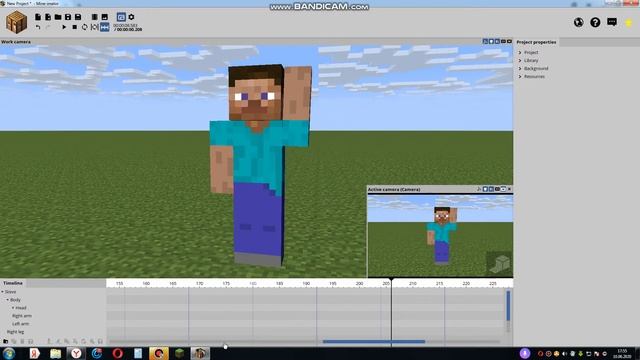Click the export image icon in the top toolbar

click(x=104, y=17)
